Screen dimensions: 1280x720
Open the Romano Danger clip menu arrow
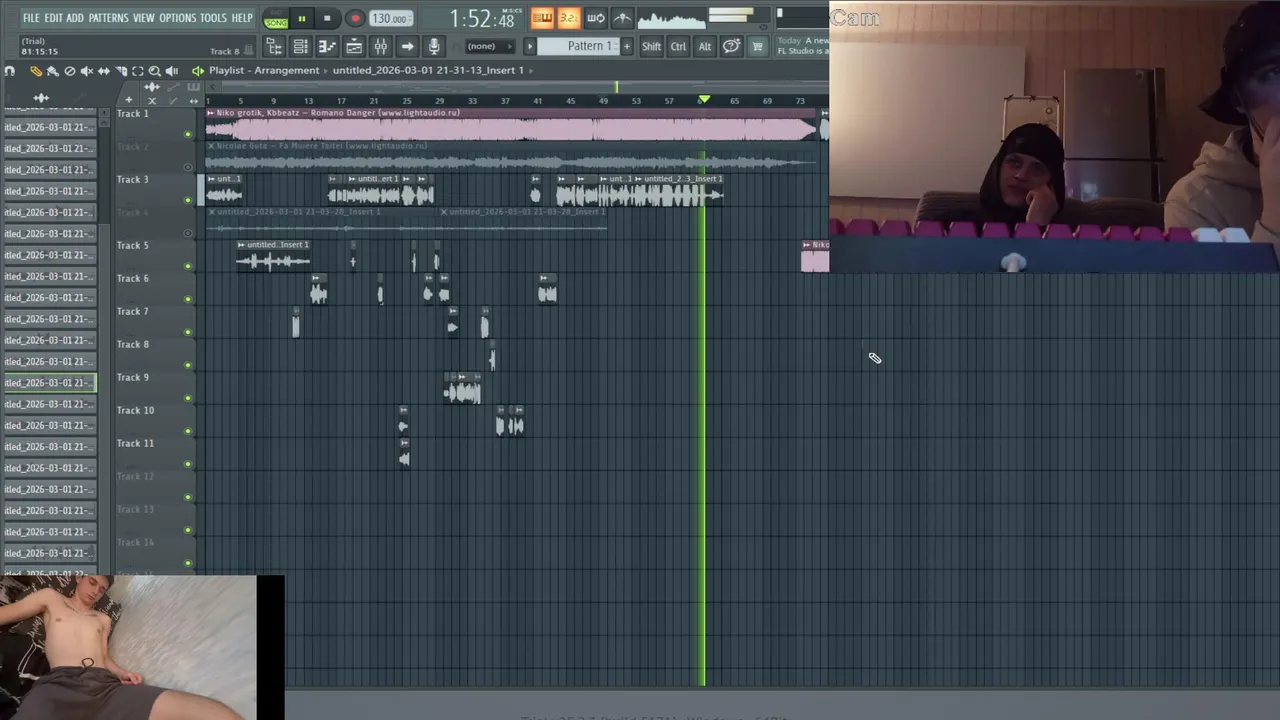211,113
